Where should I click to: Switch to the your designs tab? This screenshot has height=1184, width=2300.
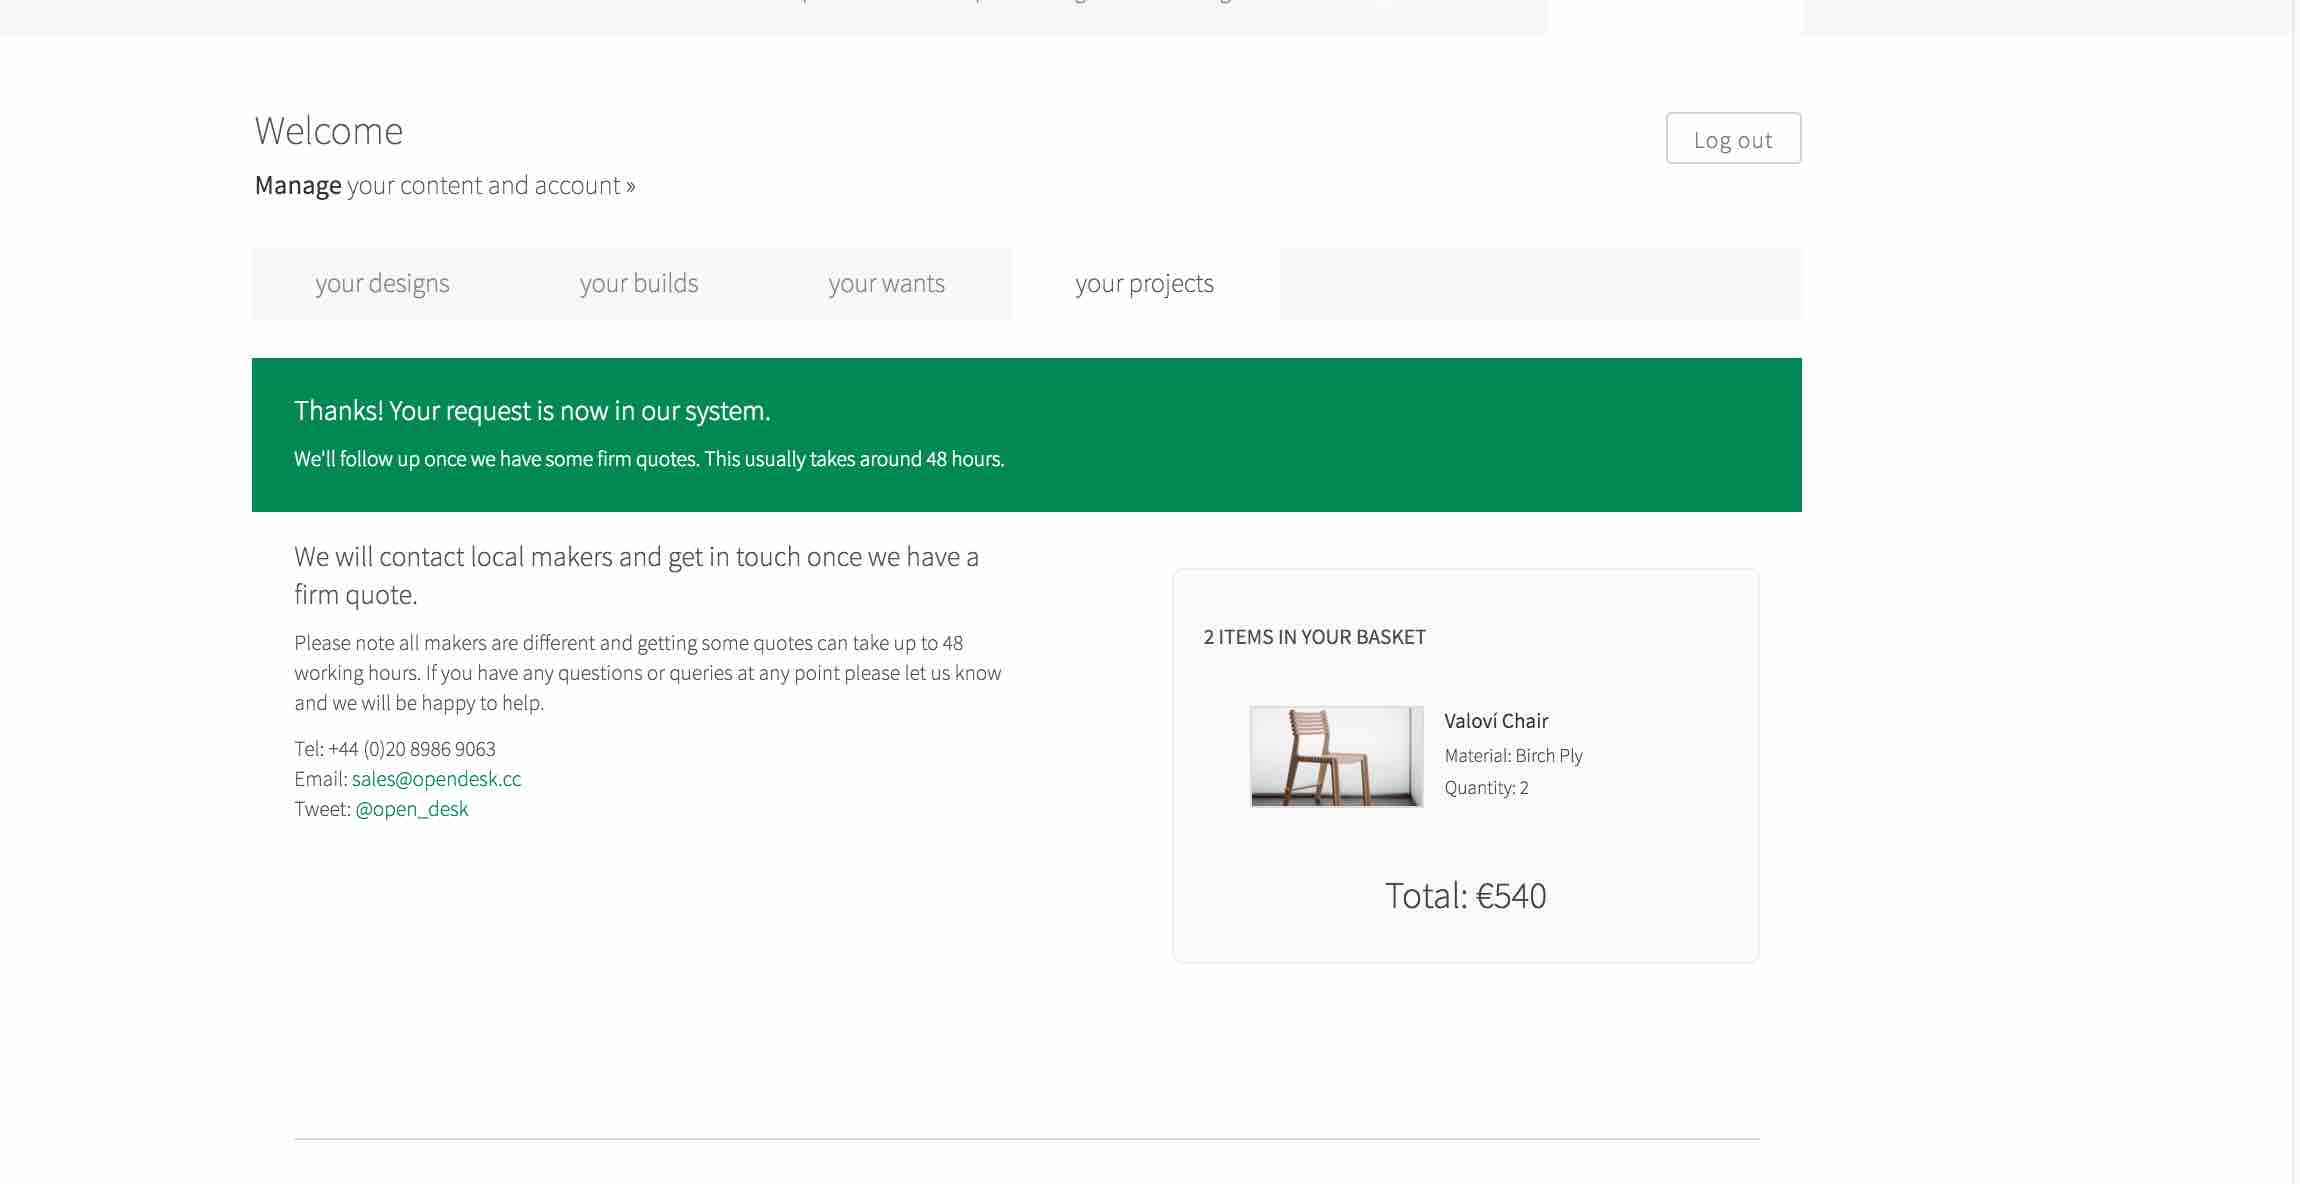[x=382, y=284]
